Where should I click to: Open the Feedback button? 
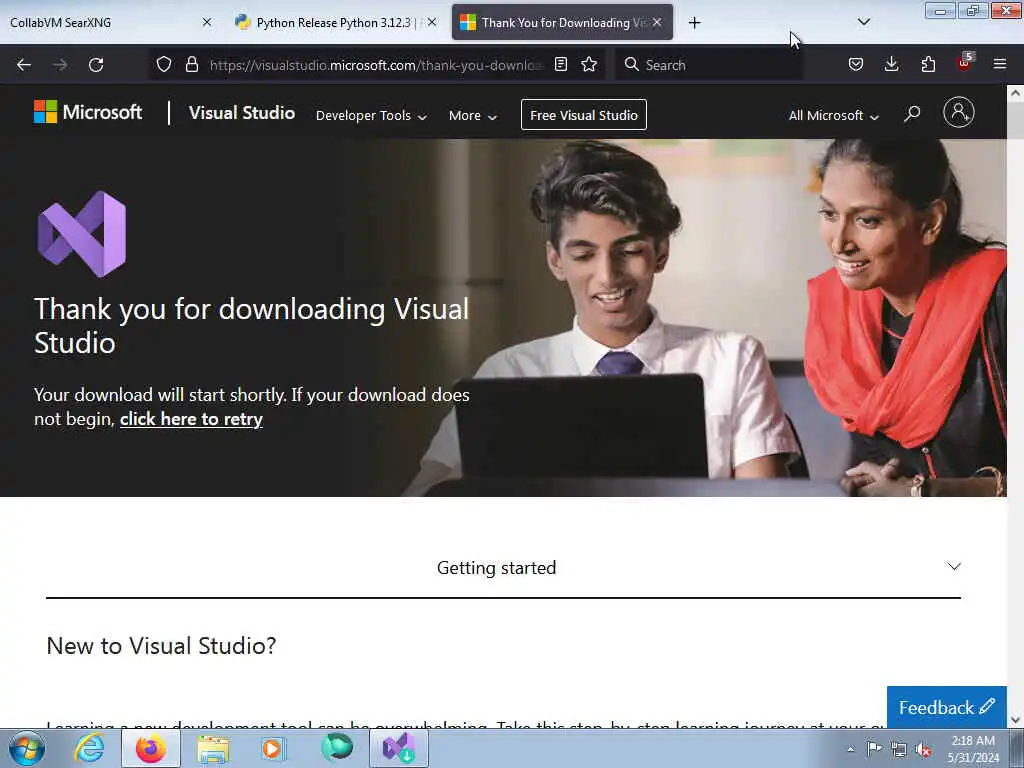946,707
